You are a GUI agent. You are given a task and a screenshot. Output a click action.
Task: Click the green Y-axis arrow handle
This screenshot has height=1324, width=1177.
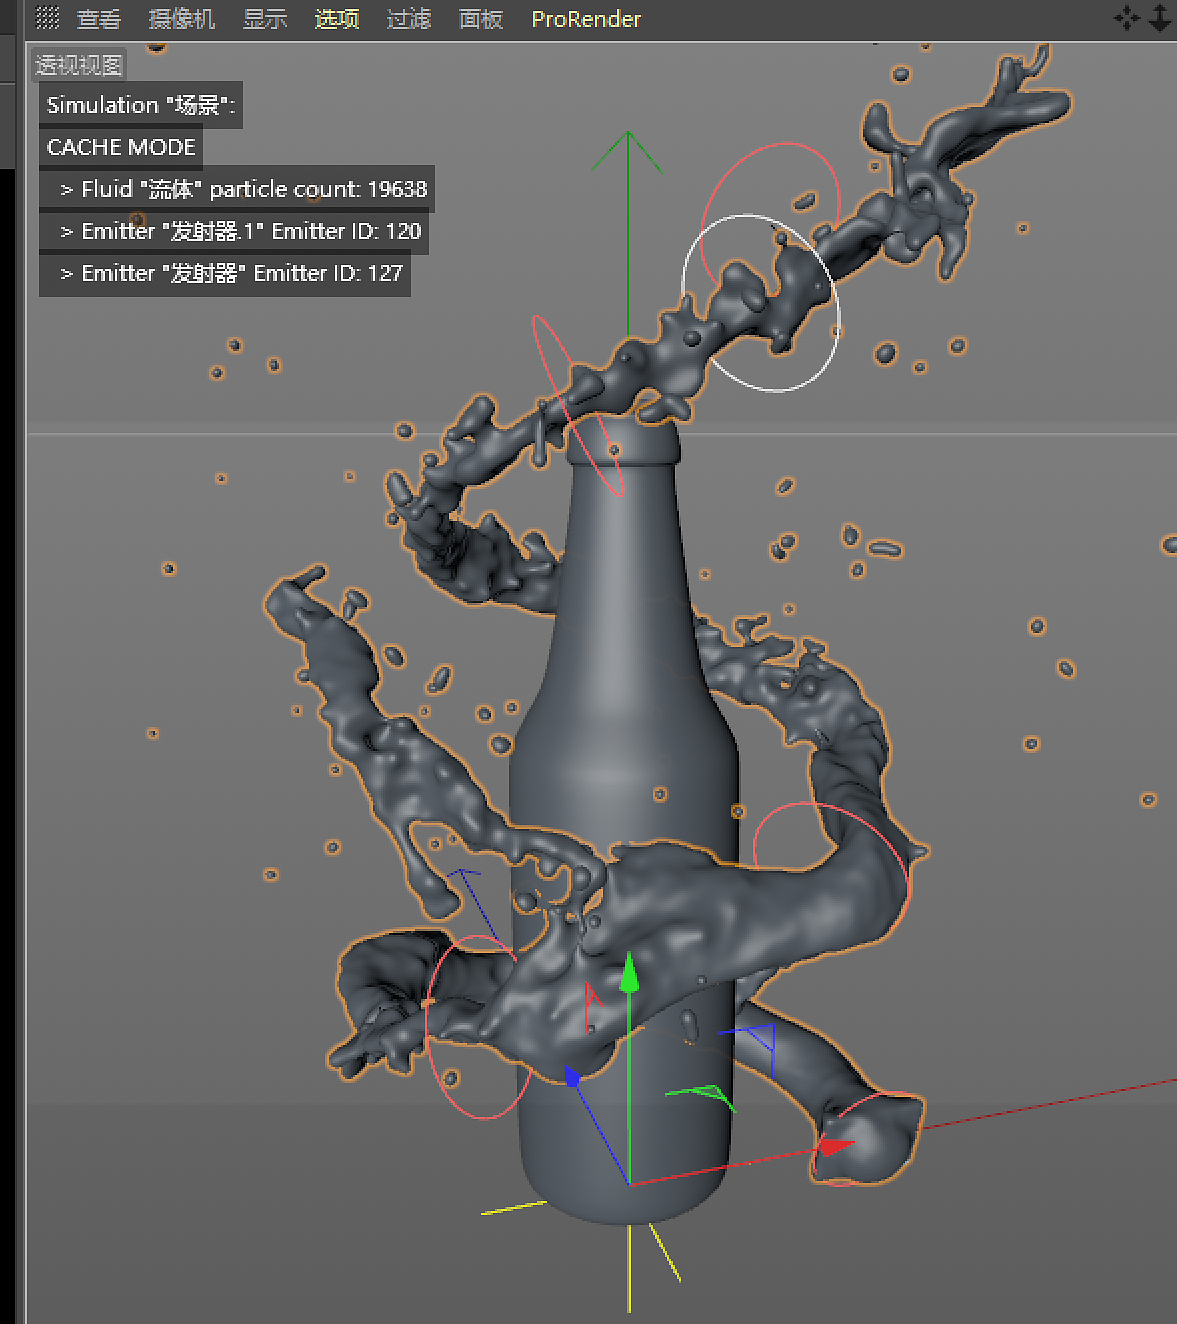pyautogui.click(x=629, y=973)
